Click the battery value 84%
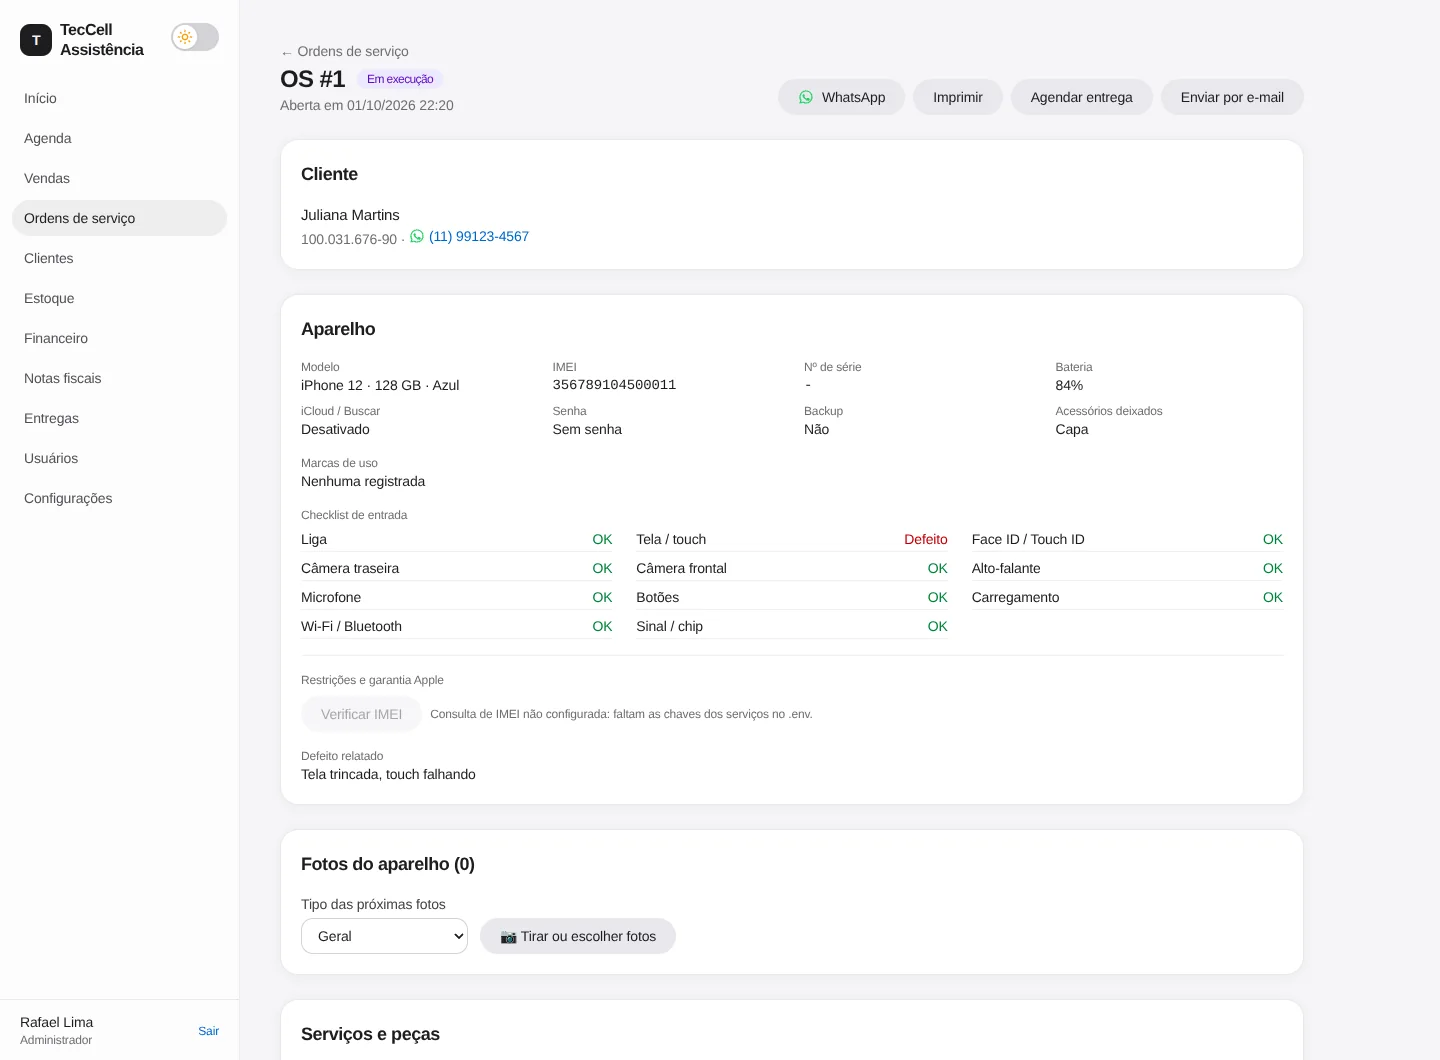 point(1069,385)
